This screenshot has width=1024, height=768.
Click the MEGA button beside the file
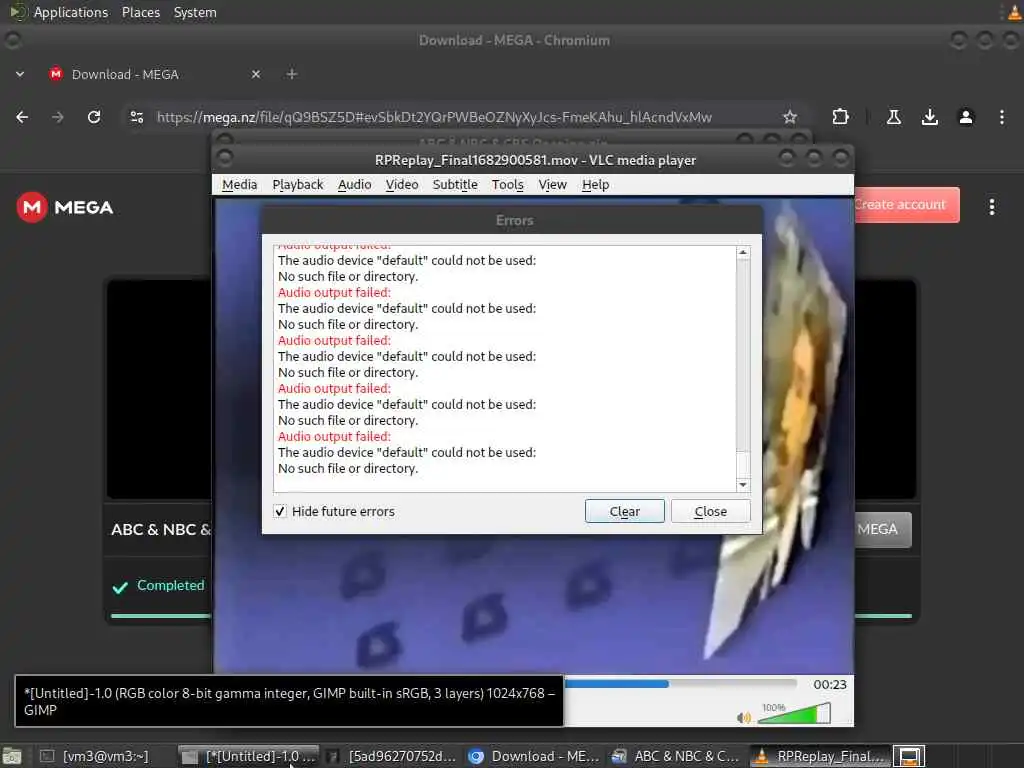click(883, 529)
